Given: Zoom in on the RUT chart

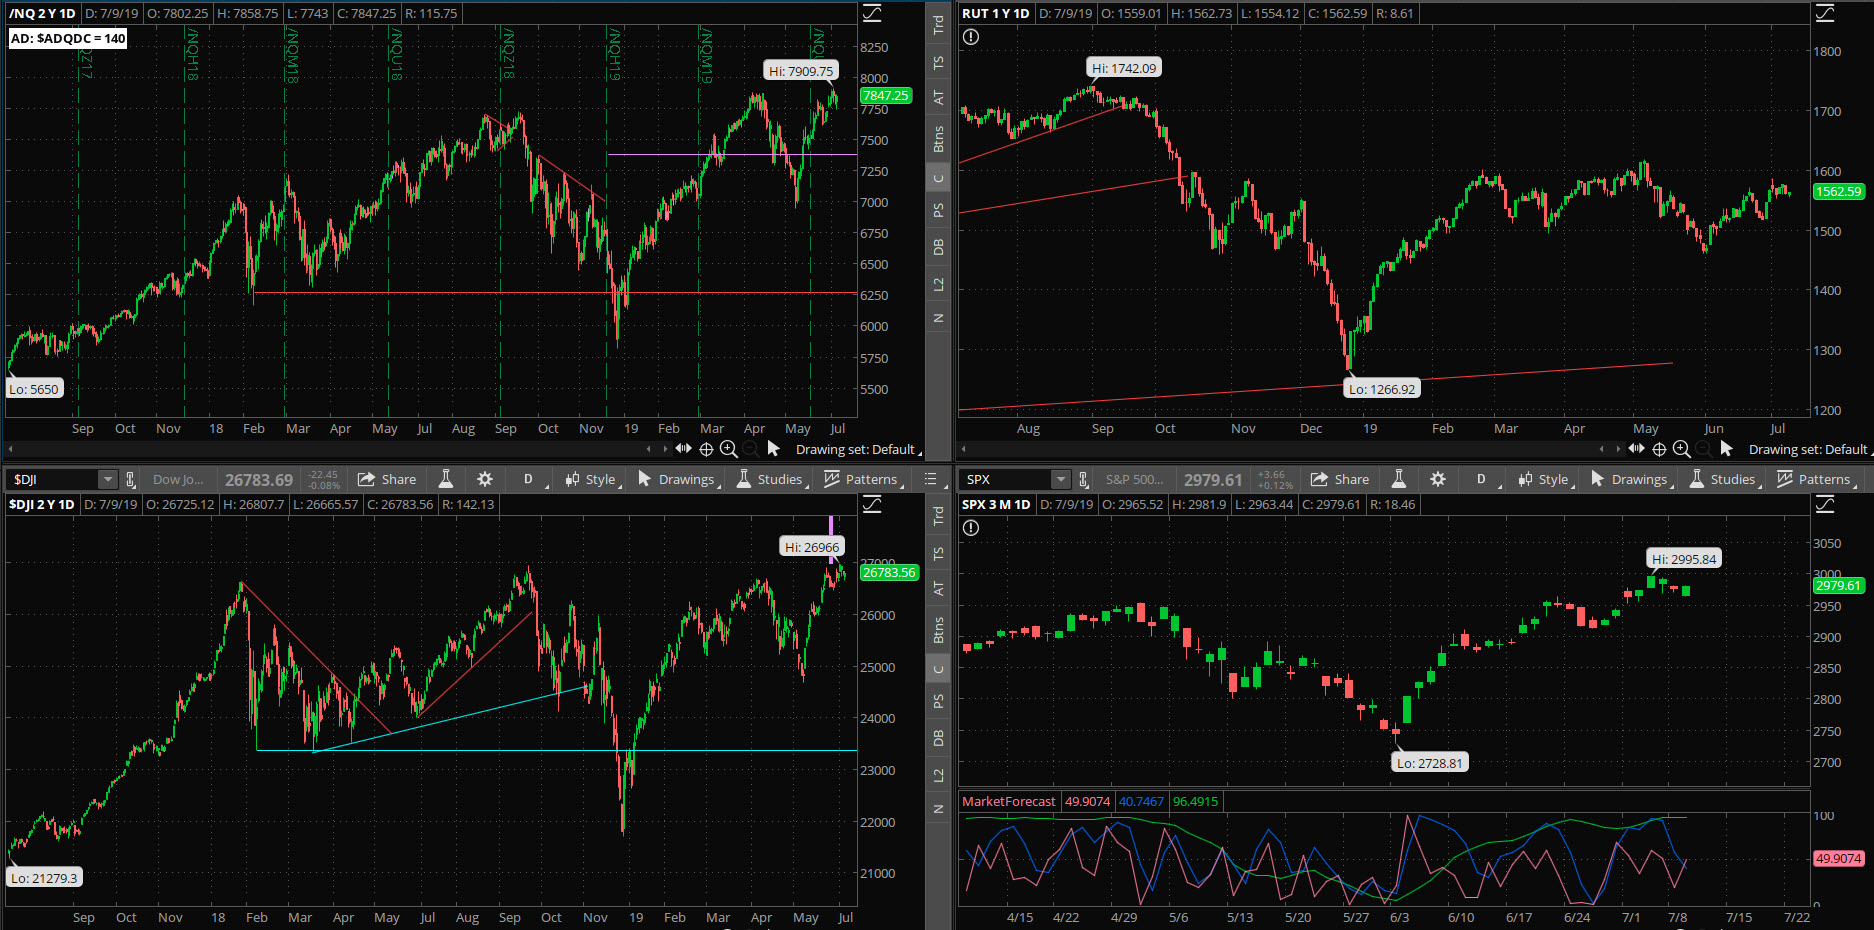Looking at the screenshot, I should pos(1682,449).
